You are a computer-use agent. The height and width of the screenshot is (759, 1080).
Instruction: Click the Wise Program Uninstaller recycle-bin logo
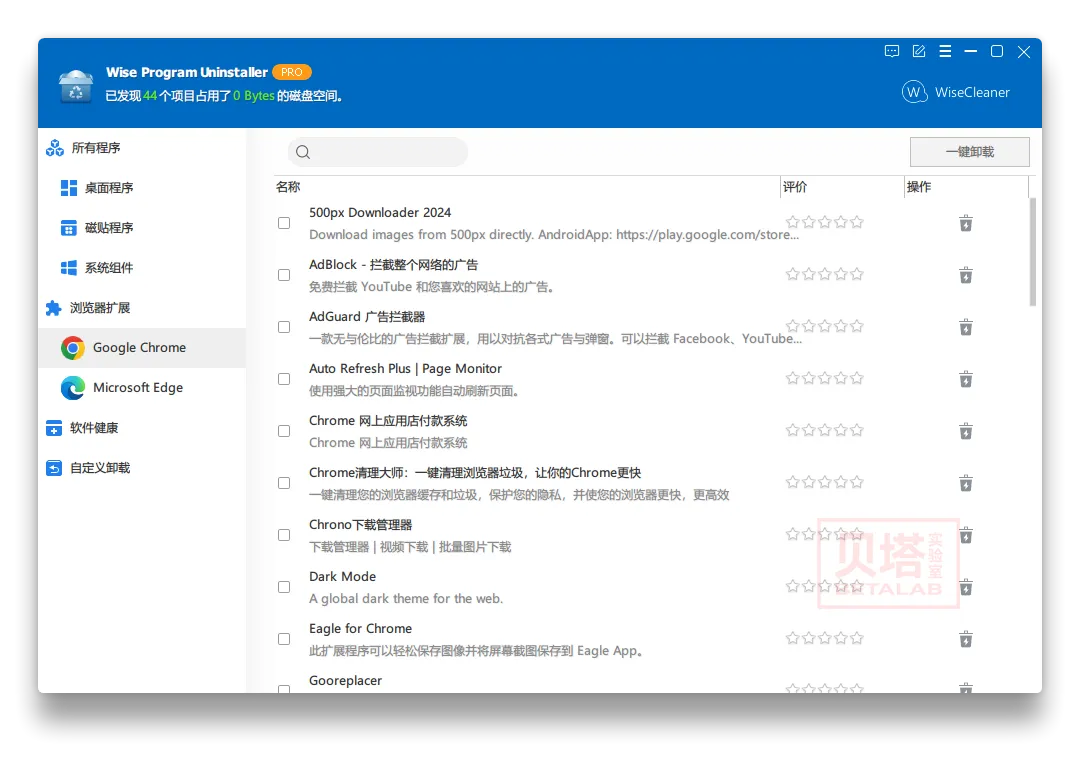pyautogui.click(x=76, y=85)
